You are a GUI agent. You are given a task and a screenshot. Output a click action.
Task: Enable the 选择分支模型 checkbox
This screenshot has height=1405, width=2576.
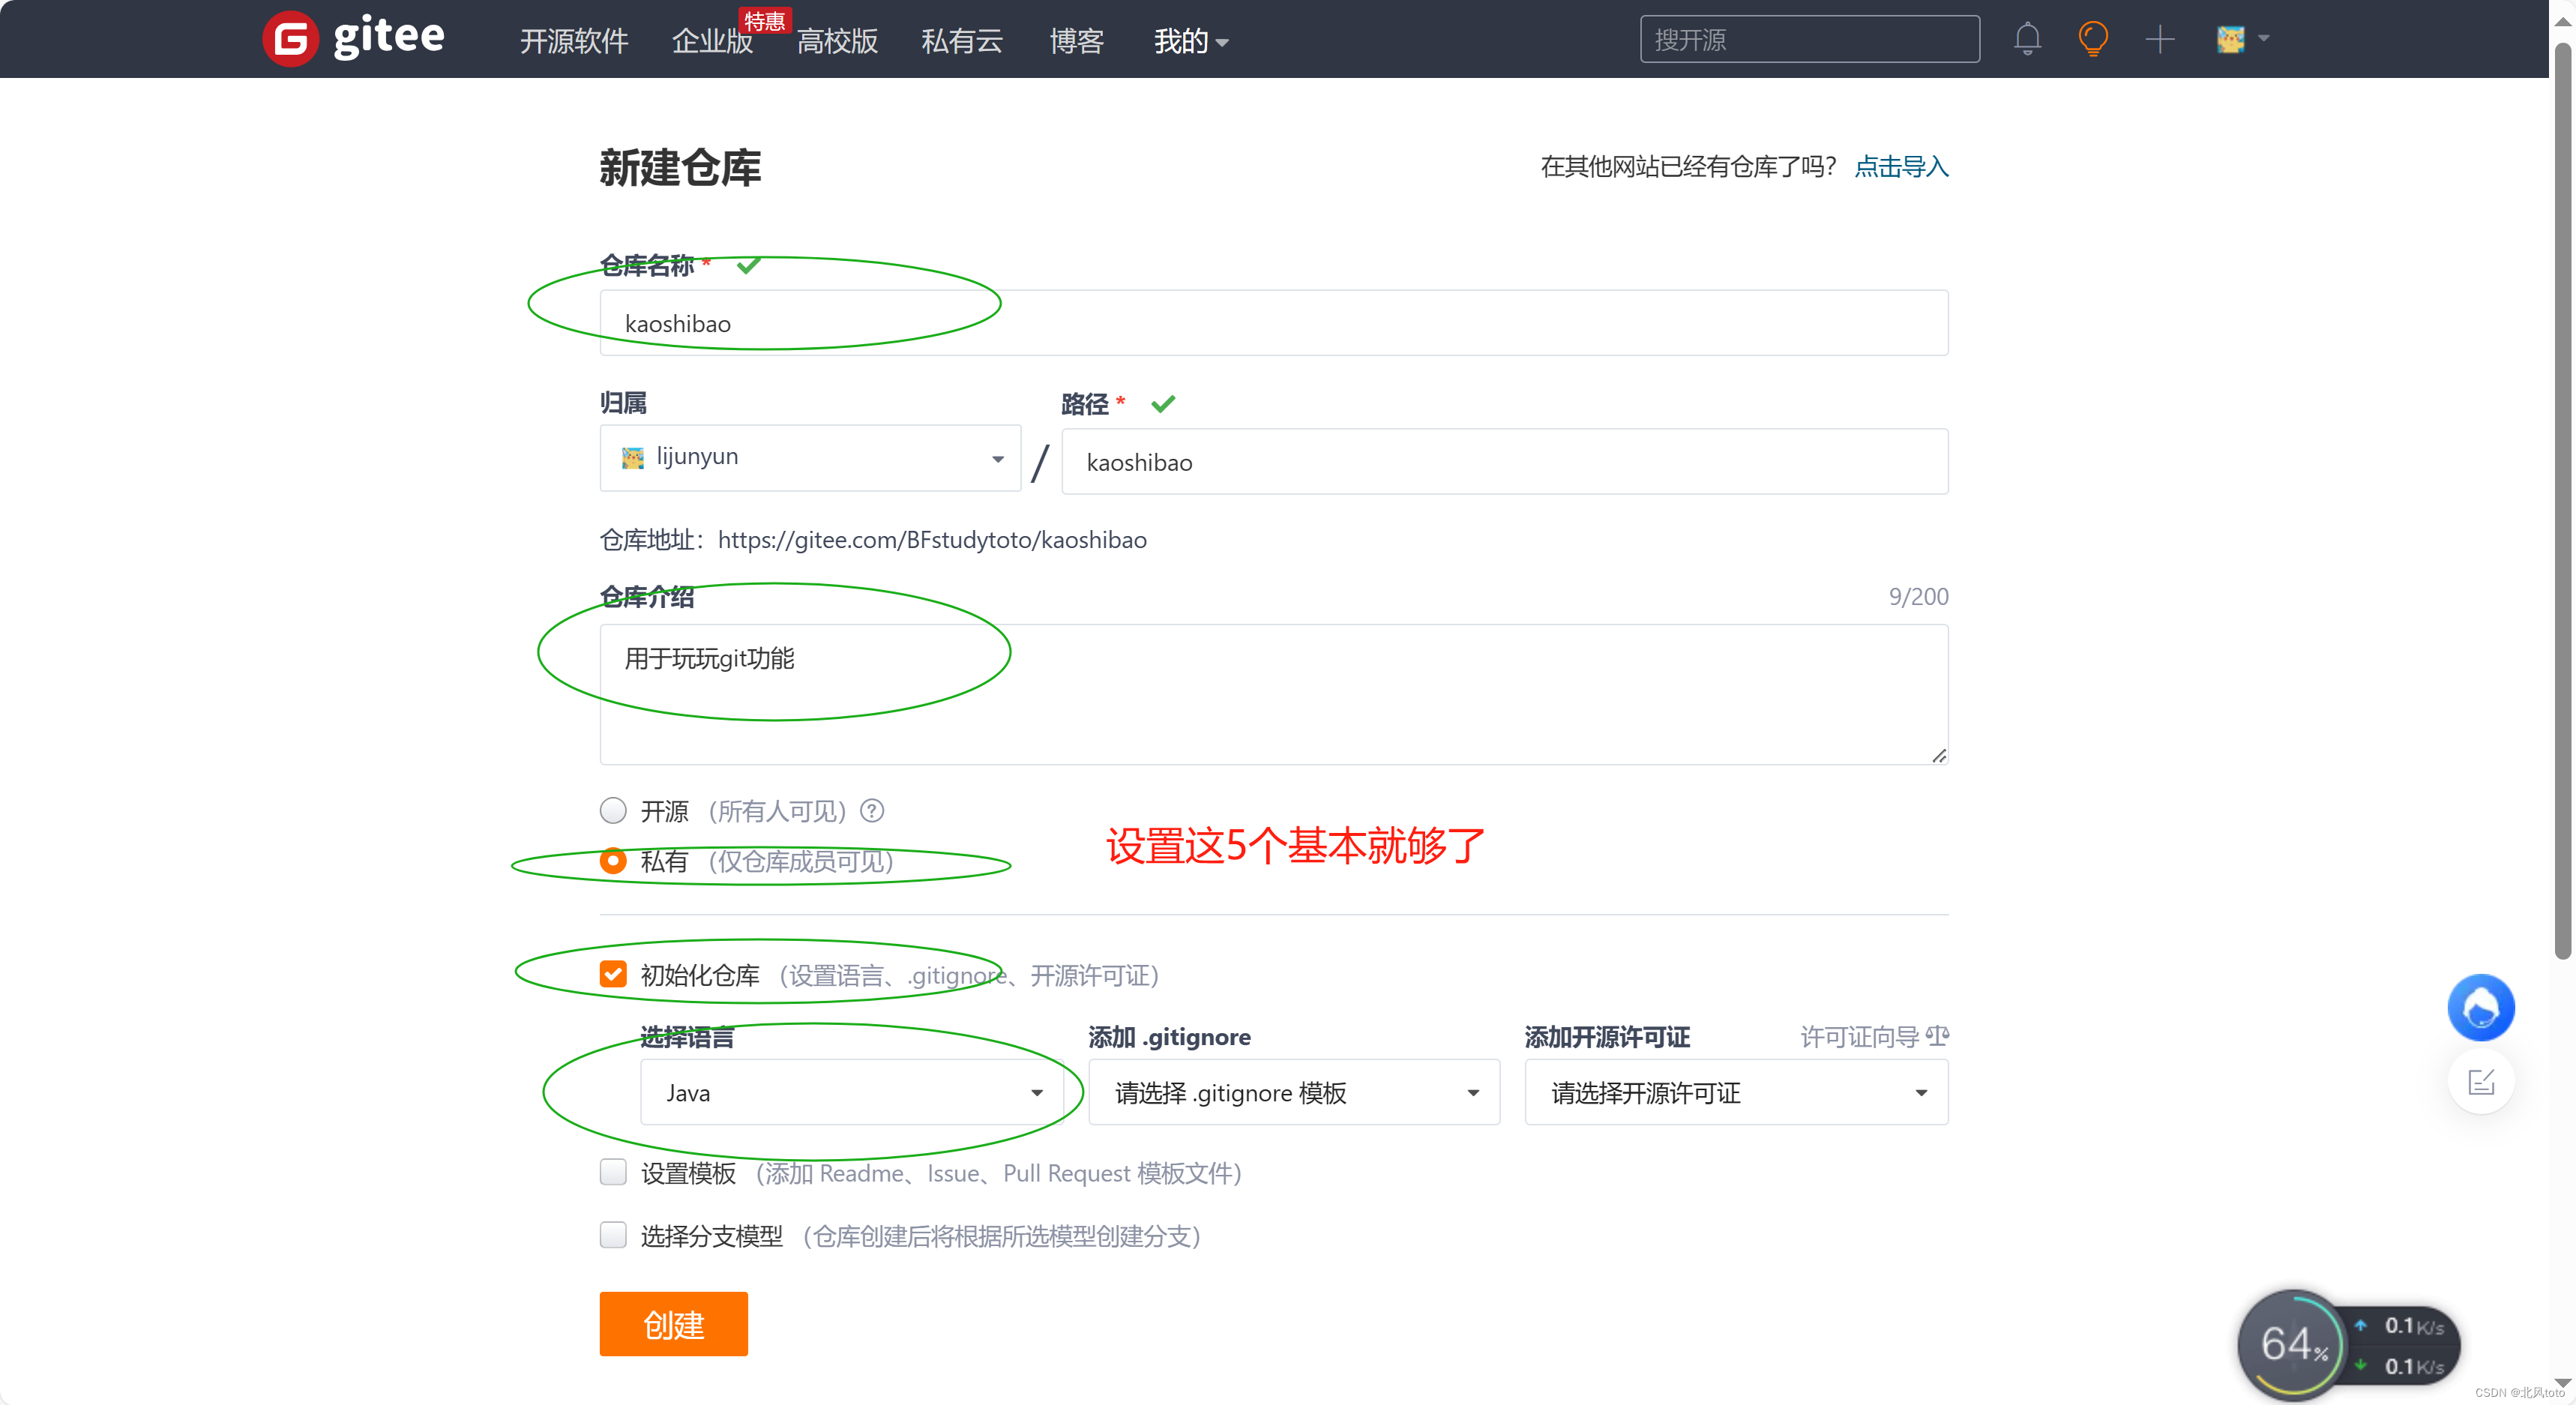click(613, 1235)
